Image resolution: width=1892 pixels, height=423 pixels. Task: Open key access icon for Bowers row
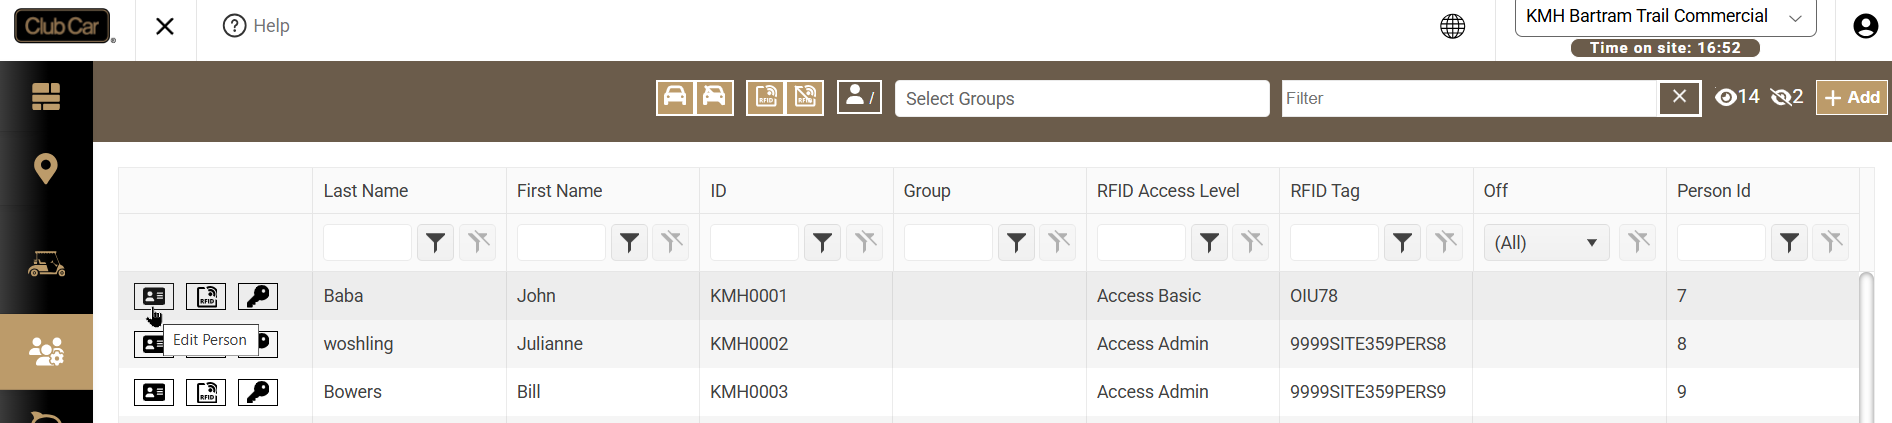click(x=258, y=392)
